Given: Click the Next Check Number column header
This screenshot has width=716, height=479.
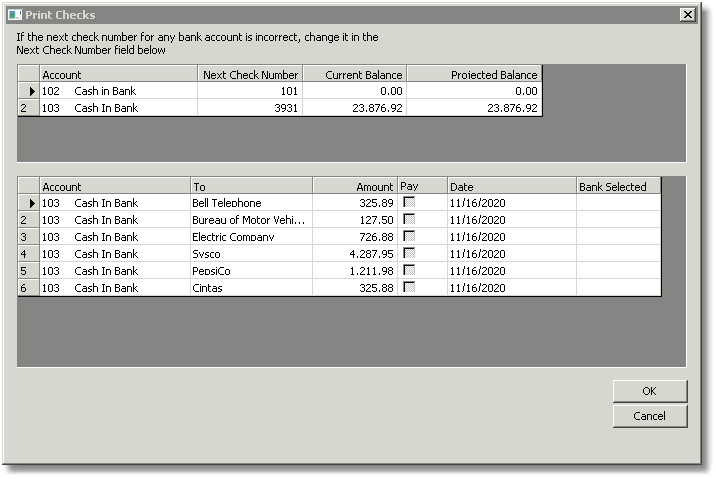Looking at the screenshot, I should point(250,74).
